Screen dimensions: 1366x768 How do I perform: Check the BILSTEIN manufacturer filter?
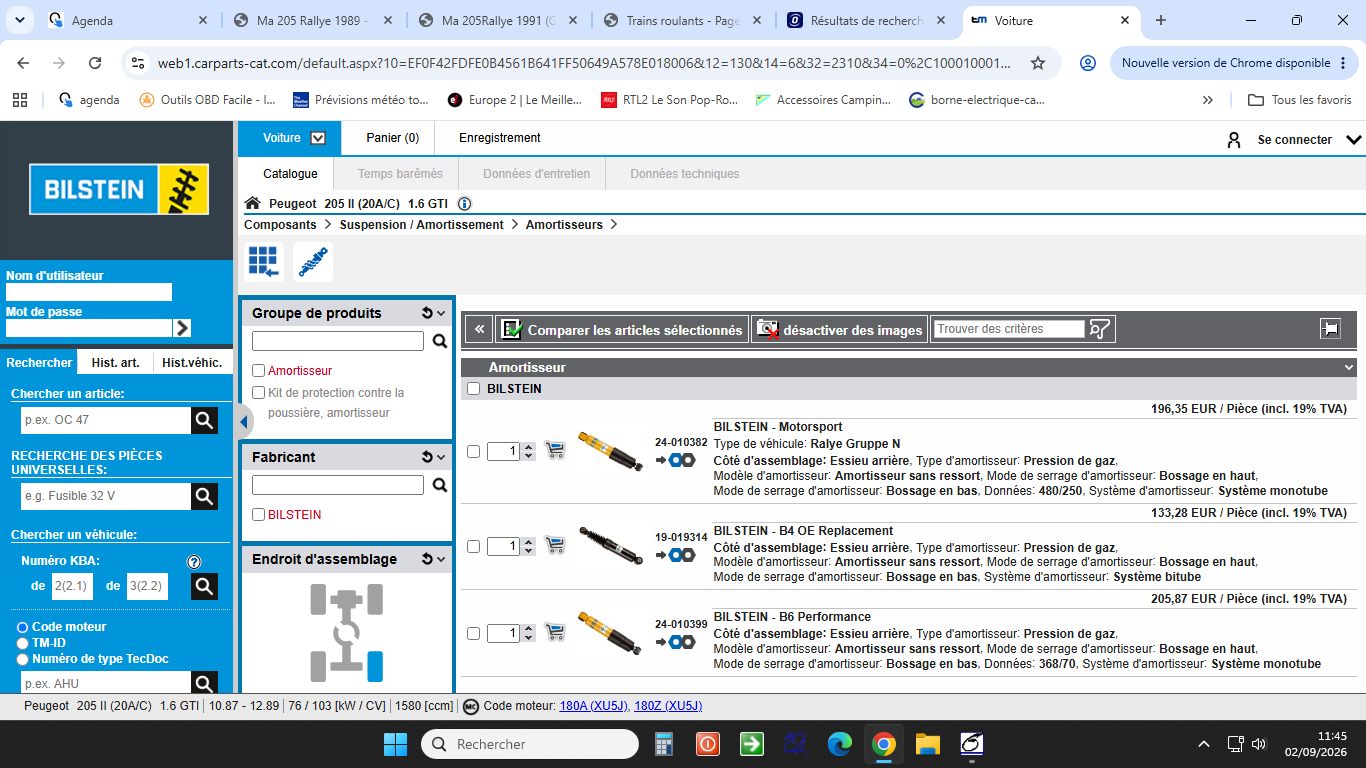(259, 515)
